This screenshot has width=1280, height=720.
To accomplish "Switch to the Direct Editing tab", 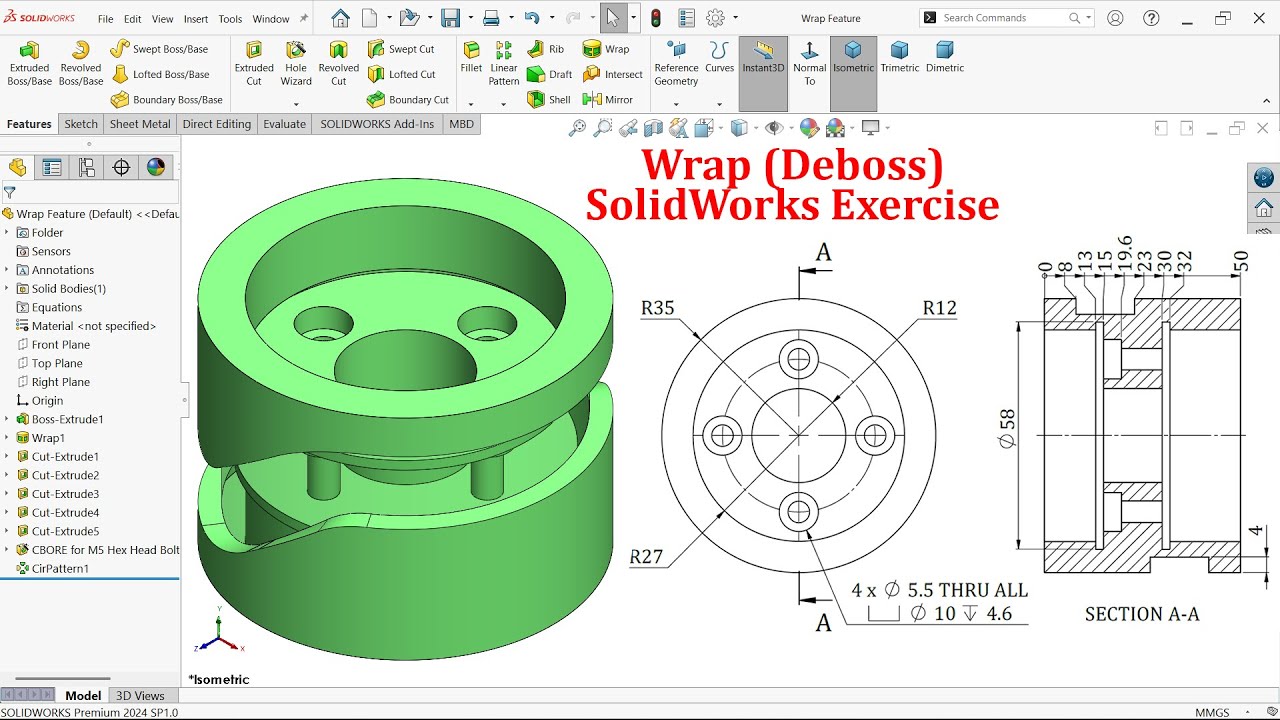I will pyautogui.click(x=217, y=124).
